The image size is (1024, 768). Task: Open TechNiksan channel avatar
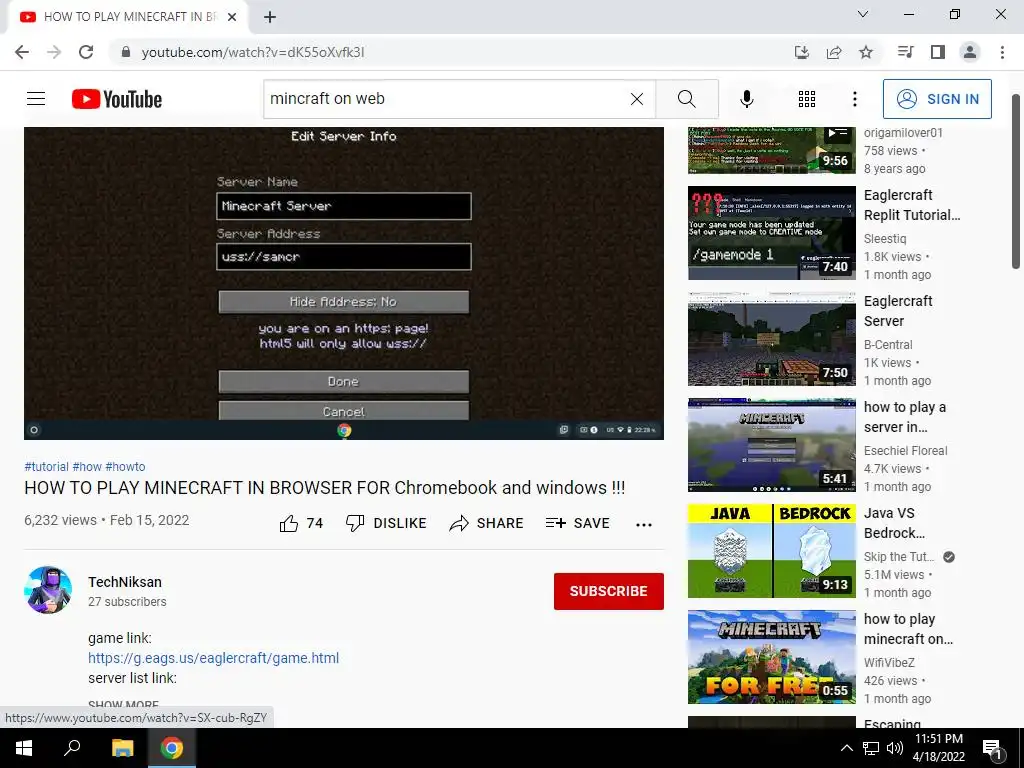tap(48, 590)
